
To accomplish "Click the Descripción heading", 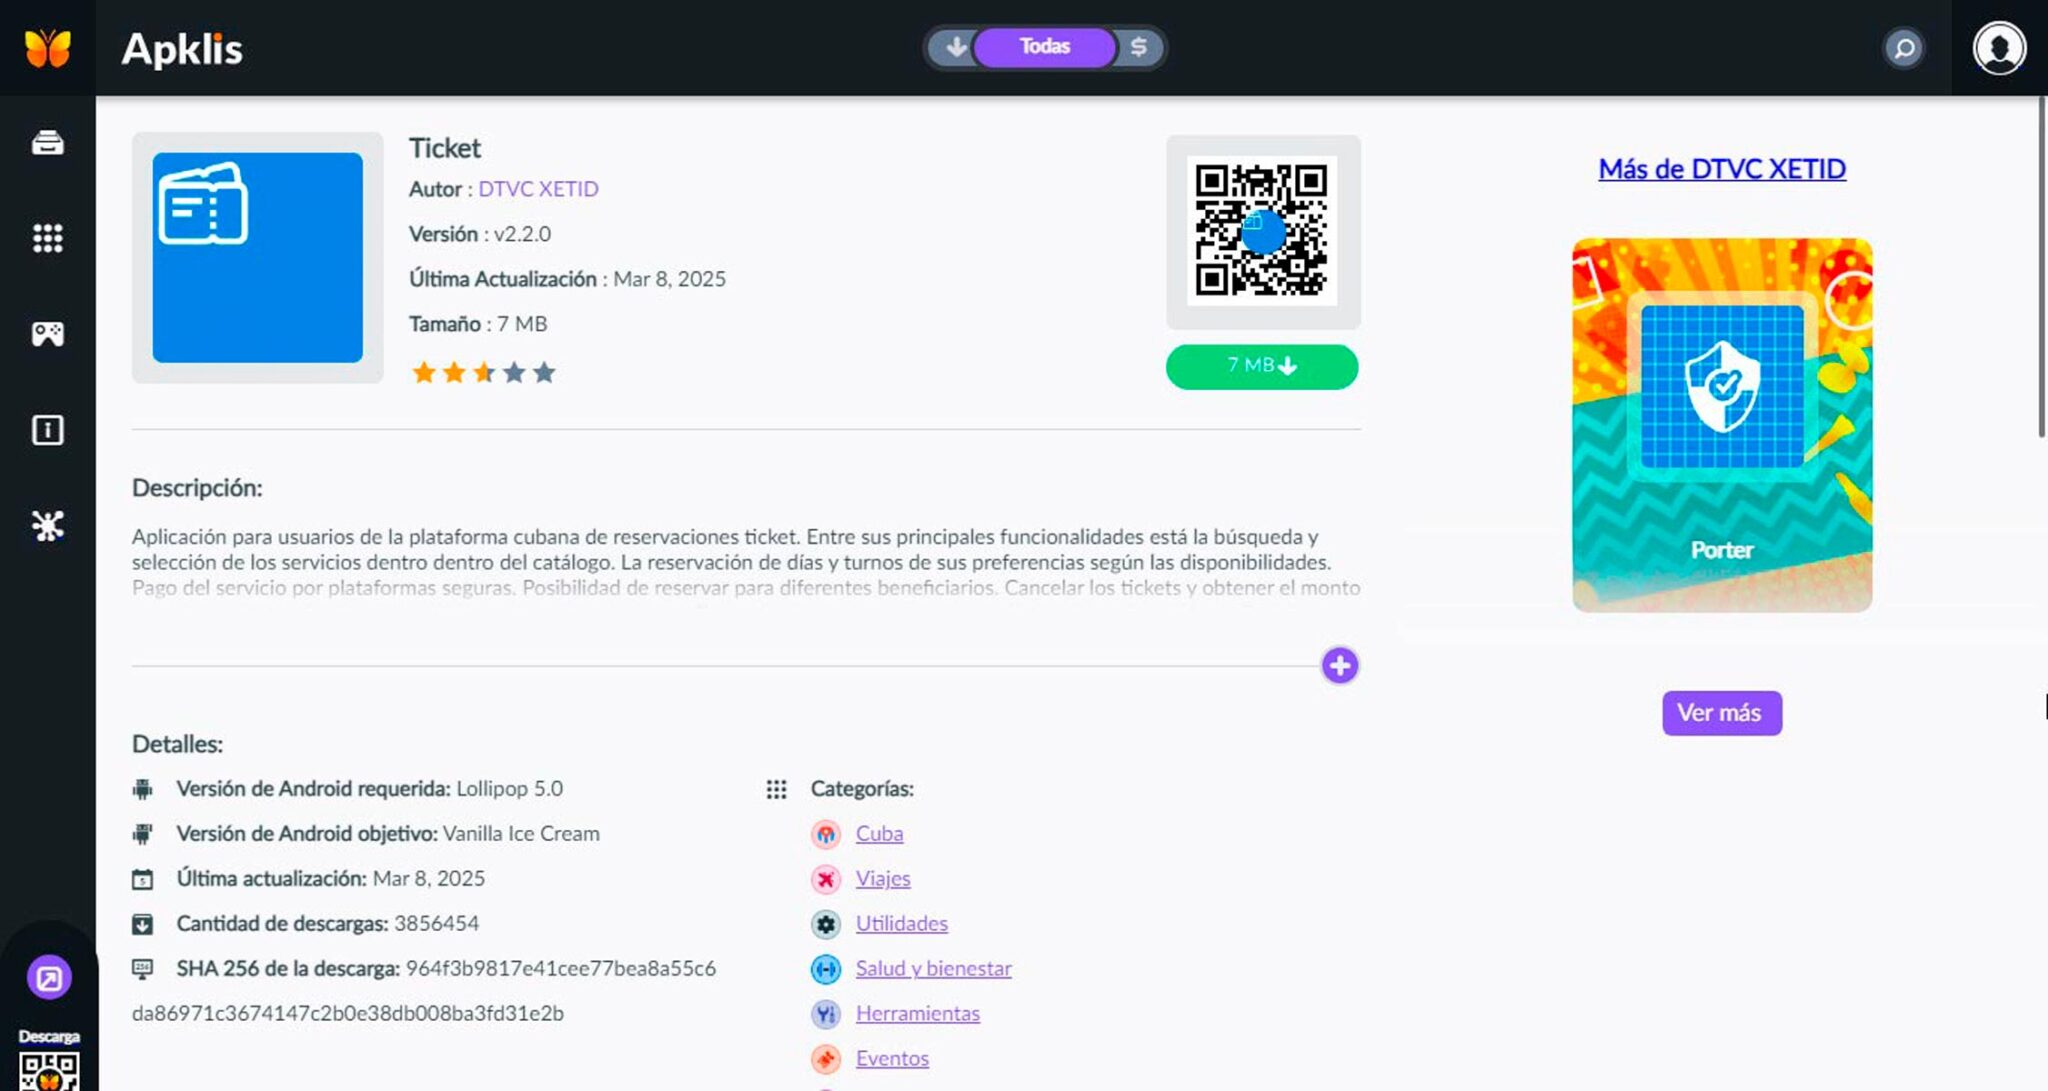I will tap(197, 488).
